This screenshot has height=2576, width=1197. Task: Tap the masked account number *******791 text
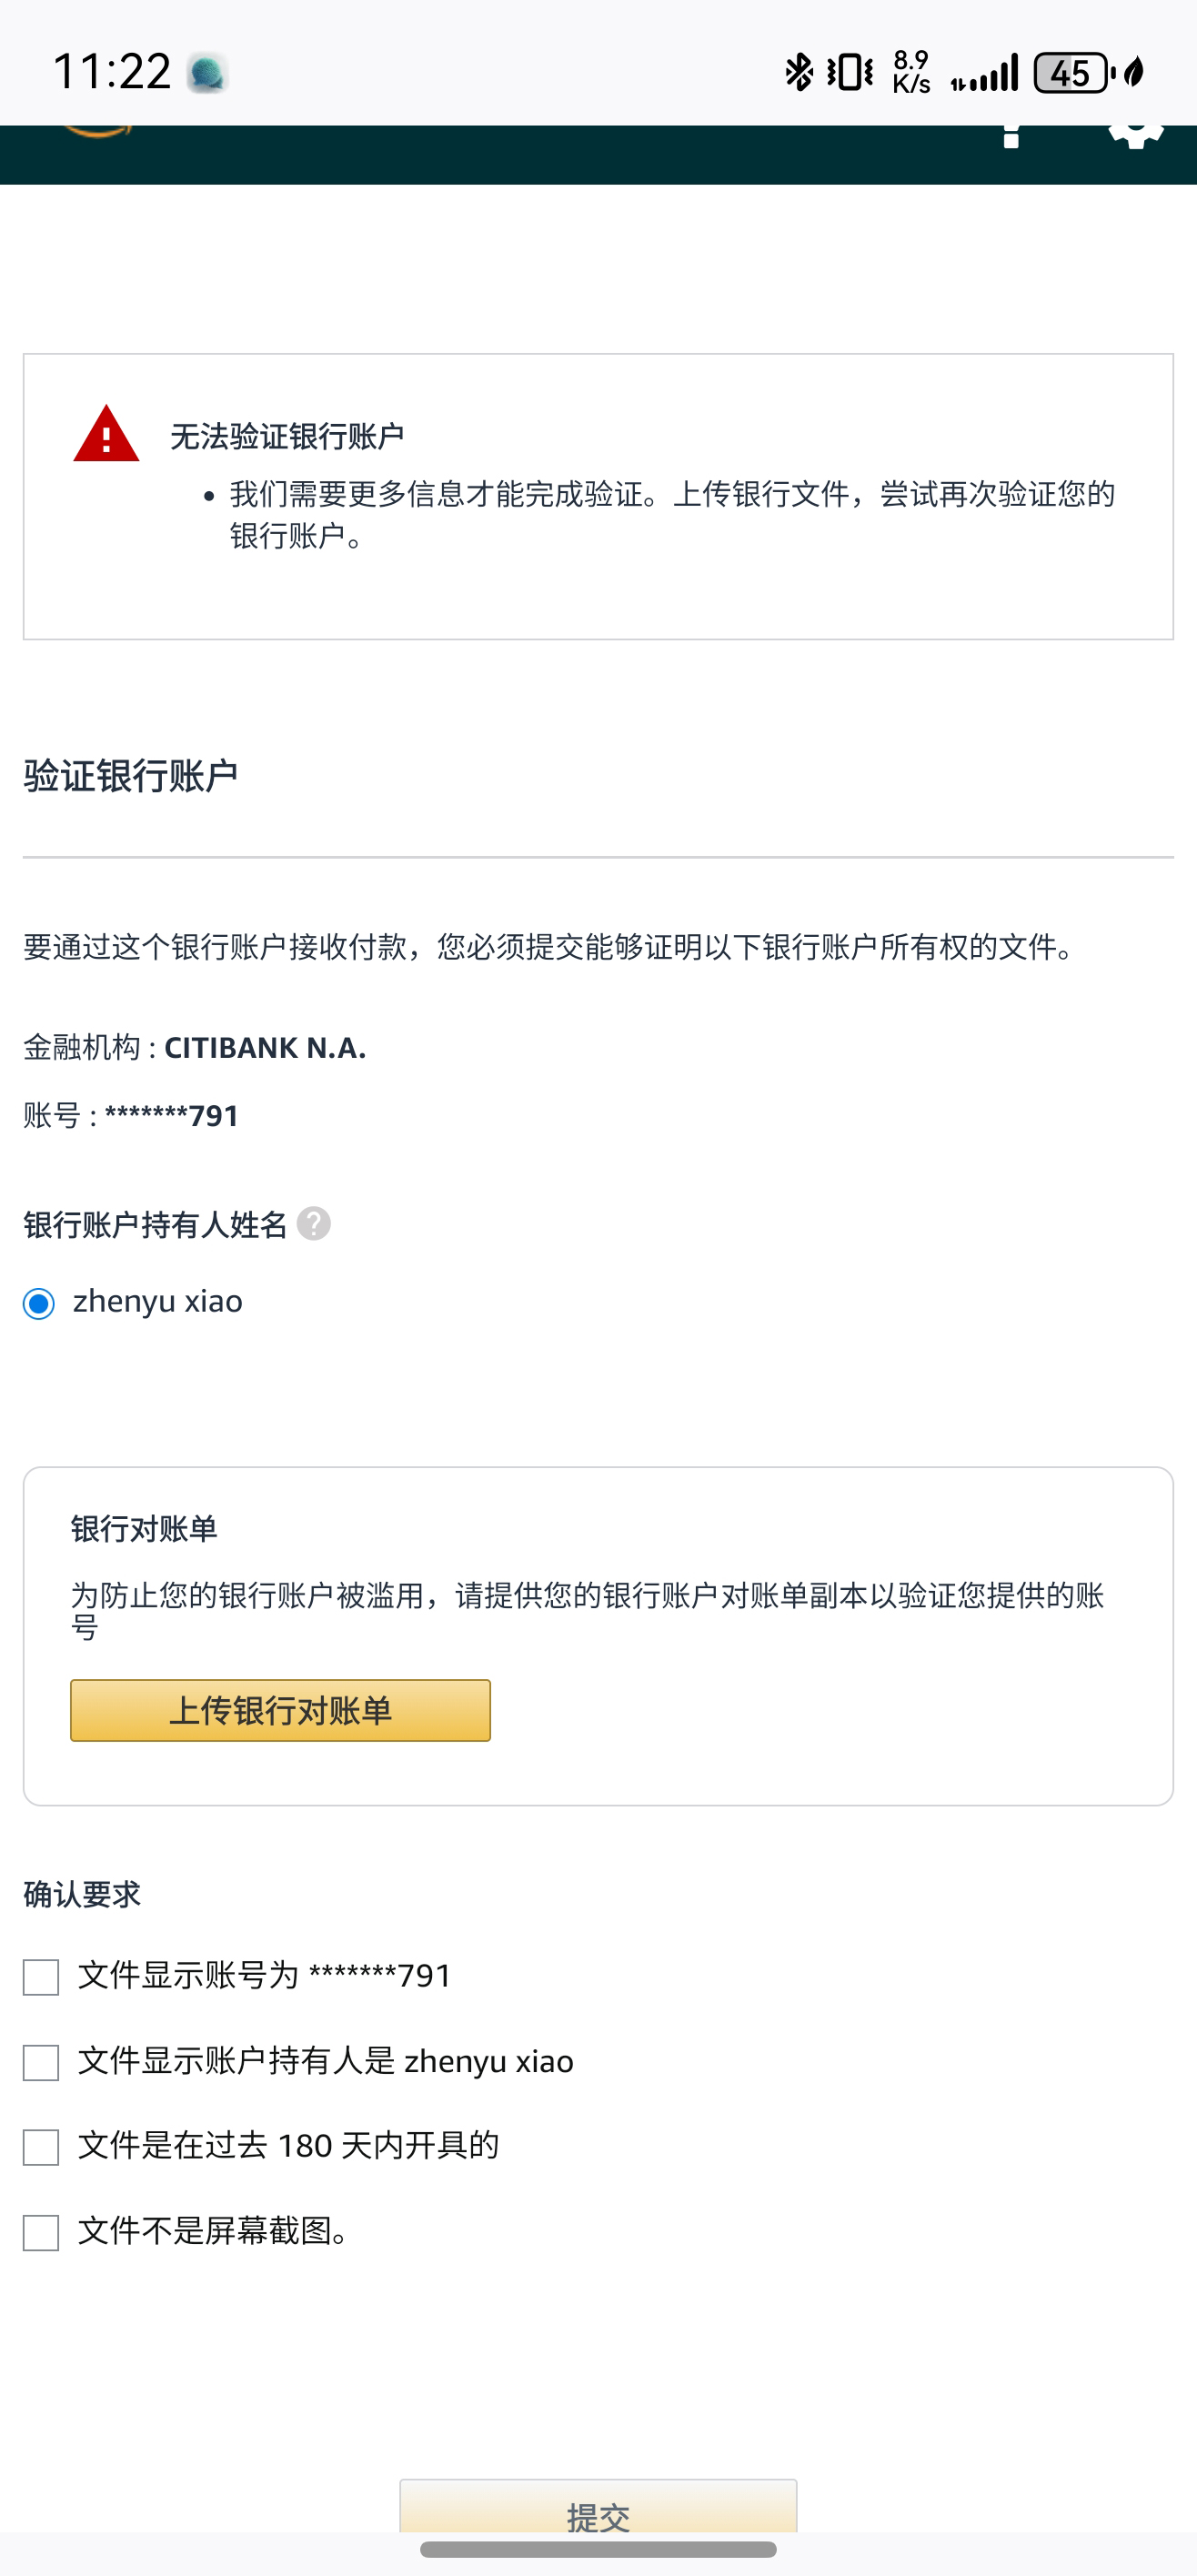pos(172,1115)
